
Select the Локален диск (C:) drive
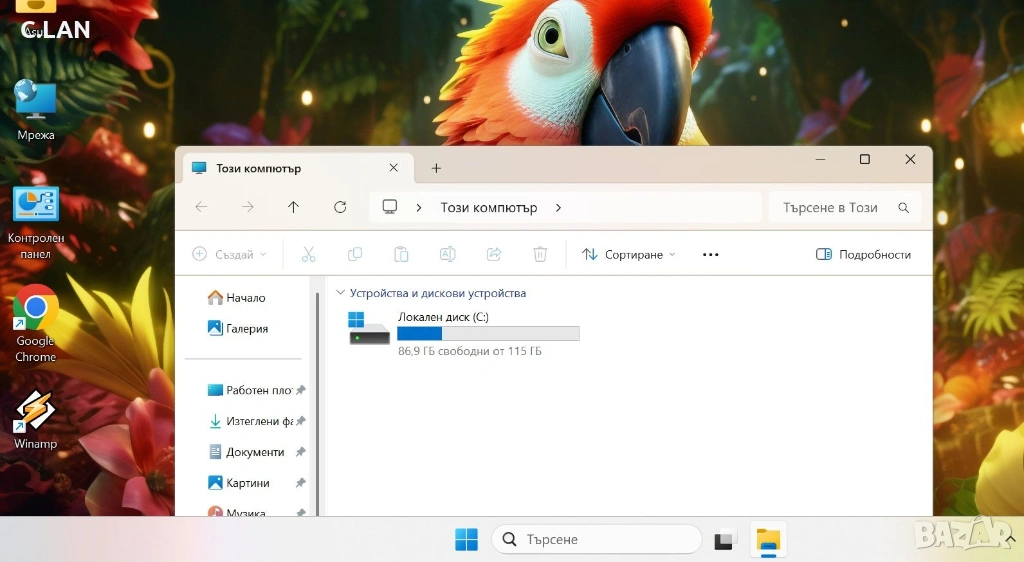click(x=462, y=330)
